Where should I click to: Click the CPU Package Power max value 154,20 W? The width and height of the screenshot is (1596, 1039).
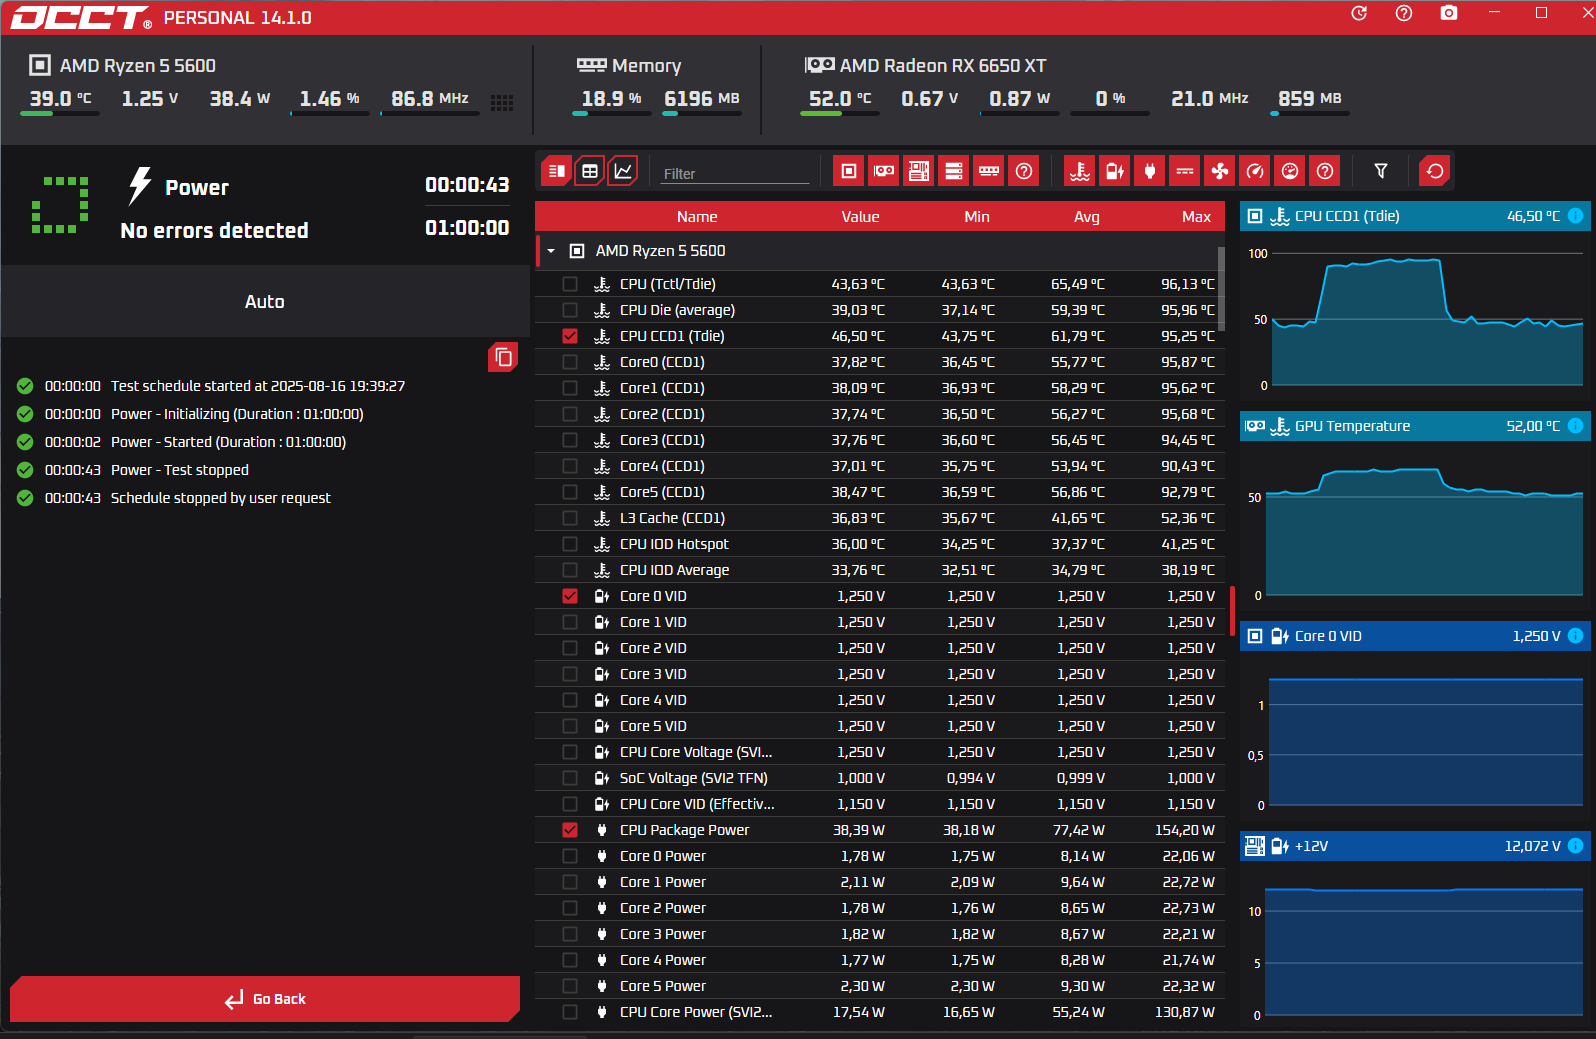(x=1185, y=830)
